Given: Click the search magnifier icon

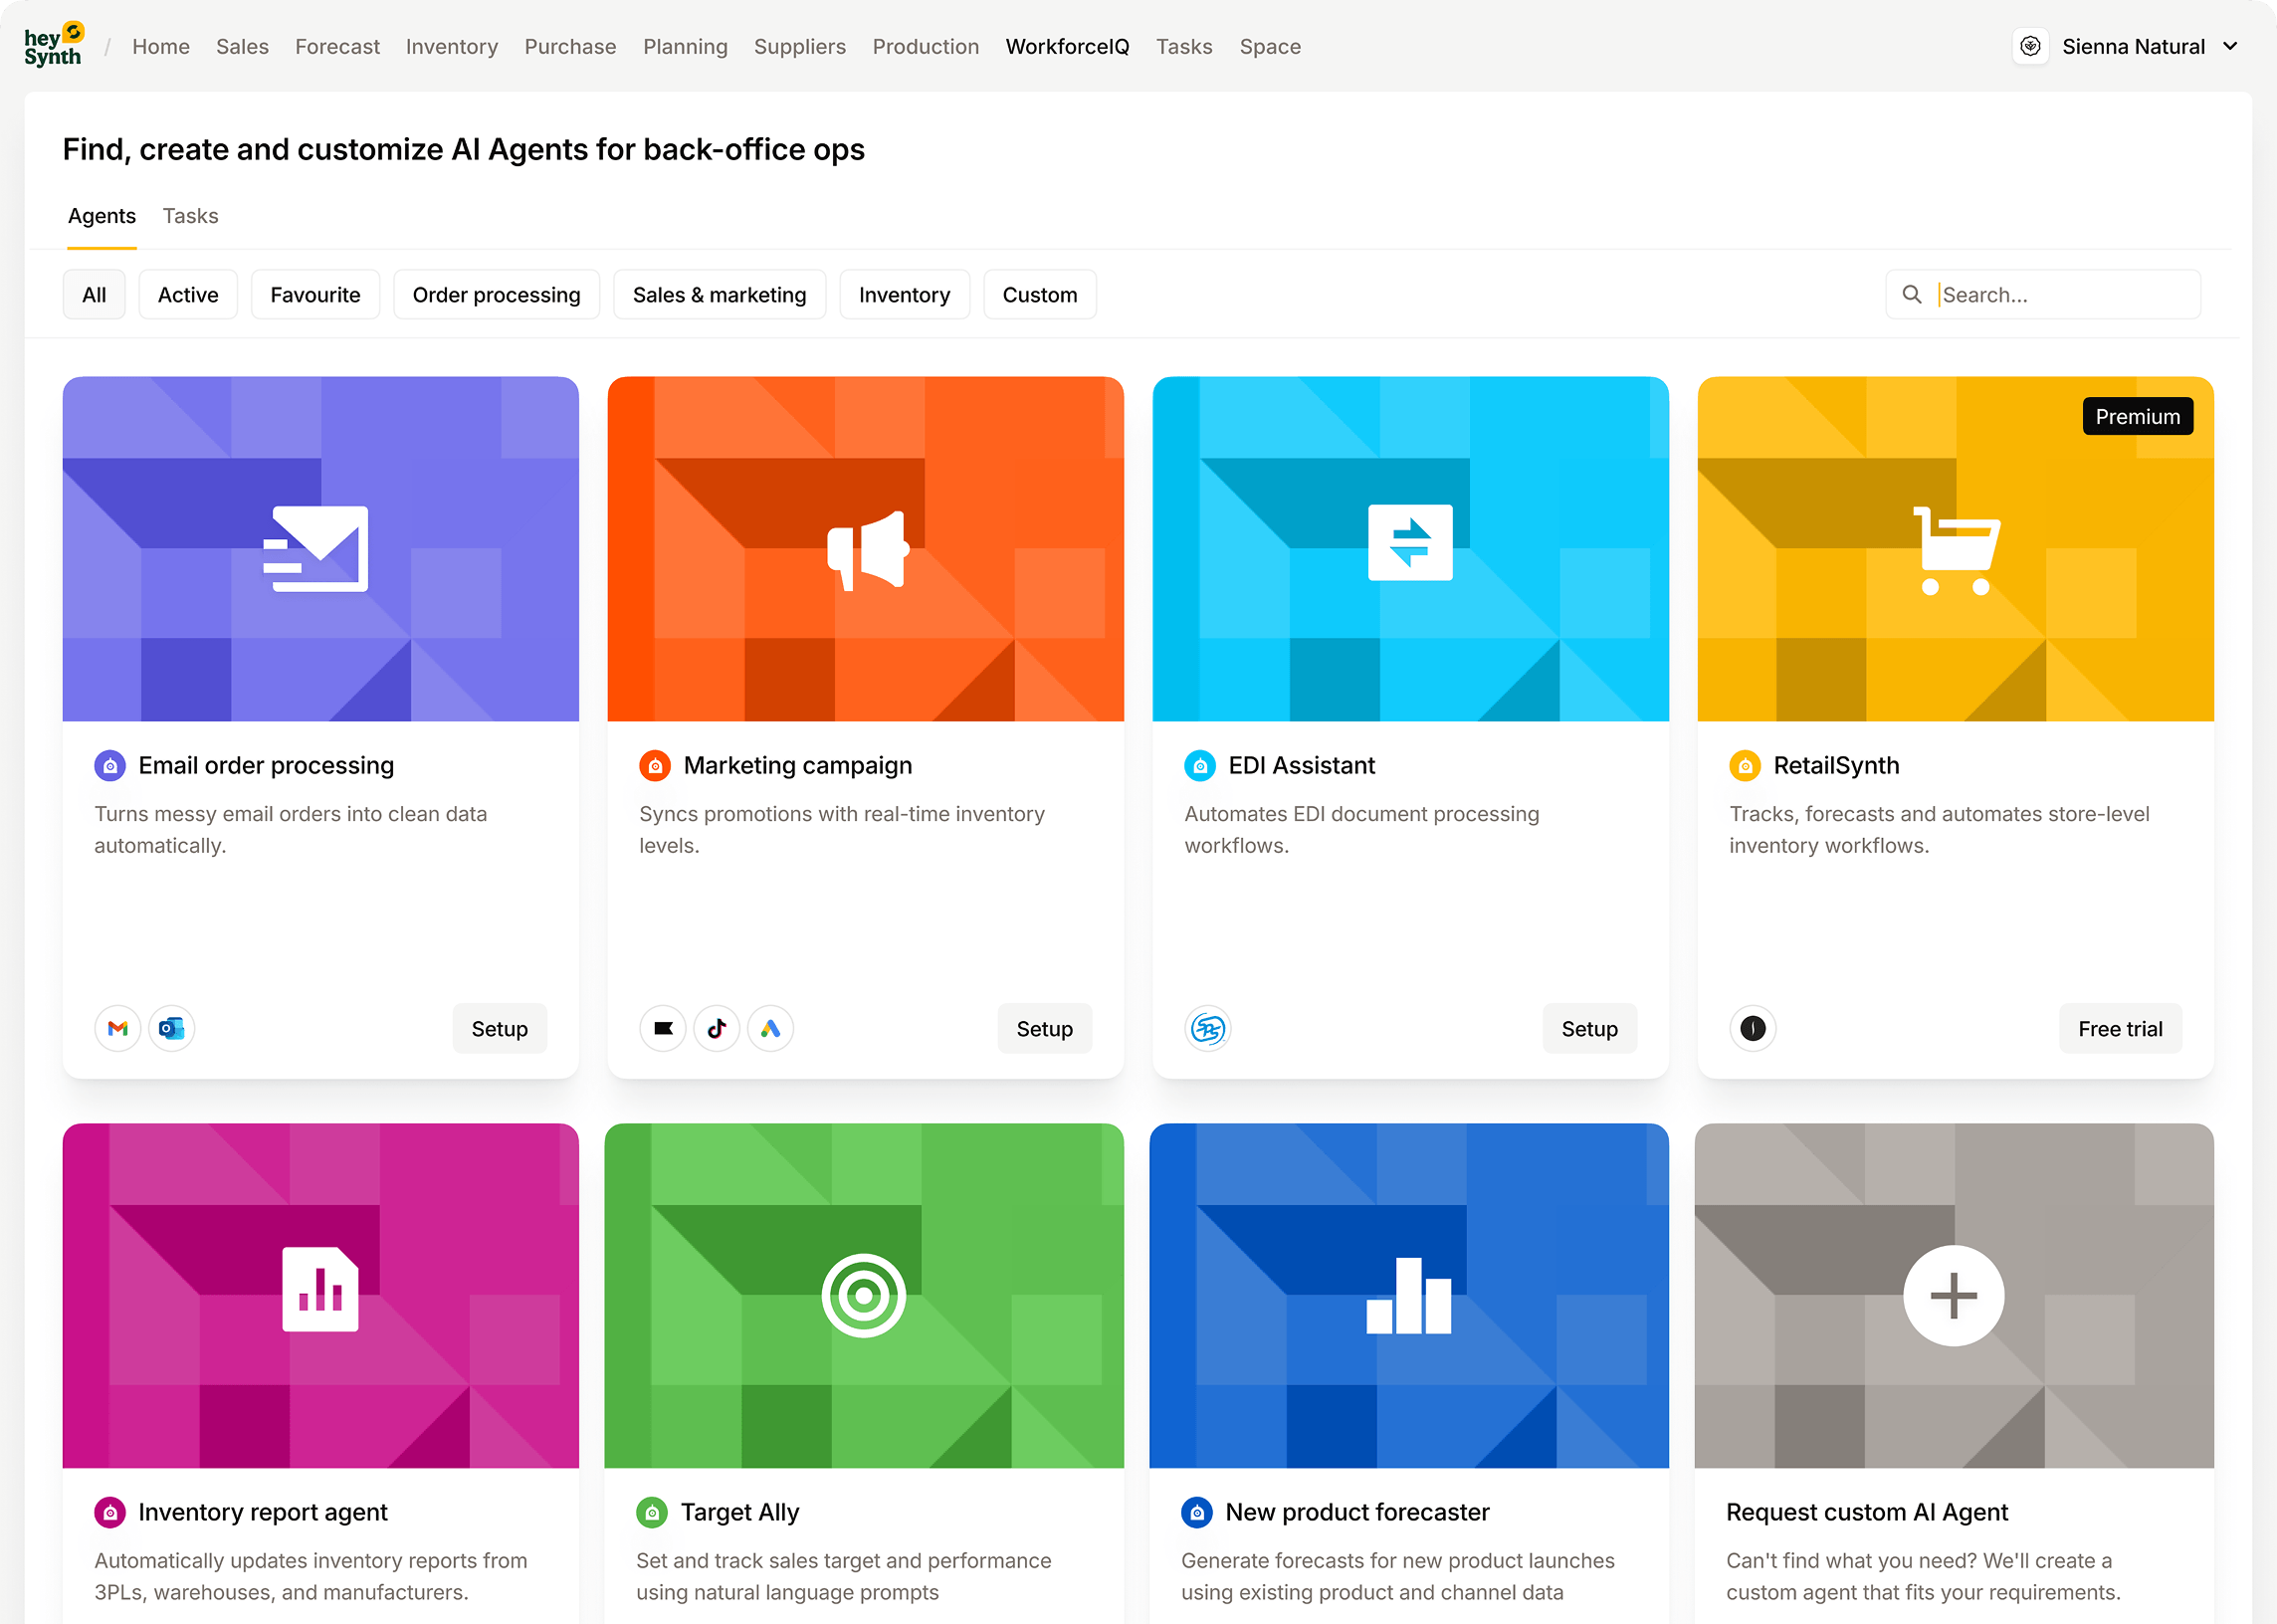Looking at the screenshot, I should tap(1911, 294).
